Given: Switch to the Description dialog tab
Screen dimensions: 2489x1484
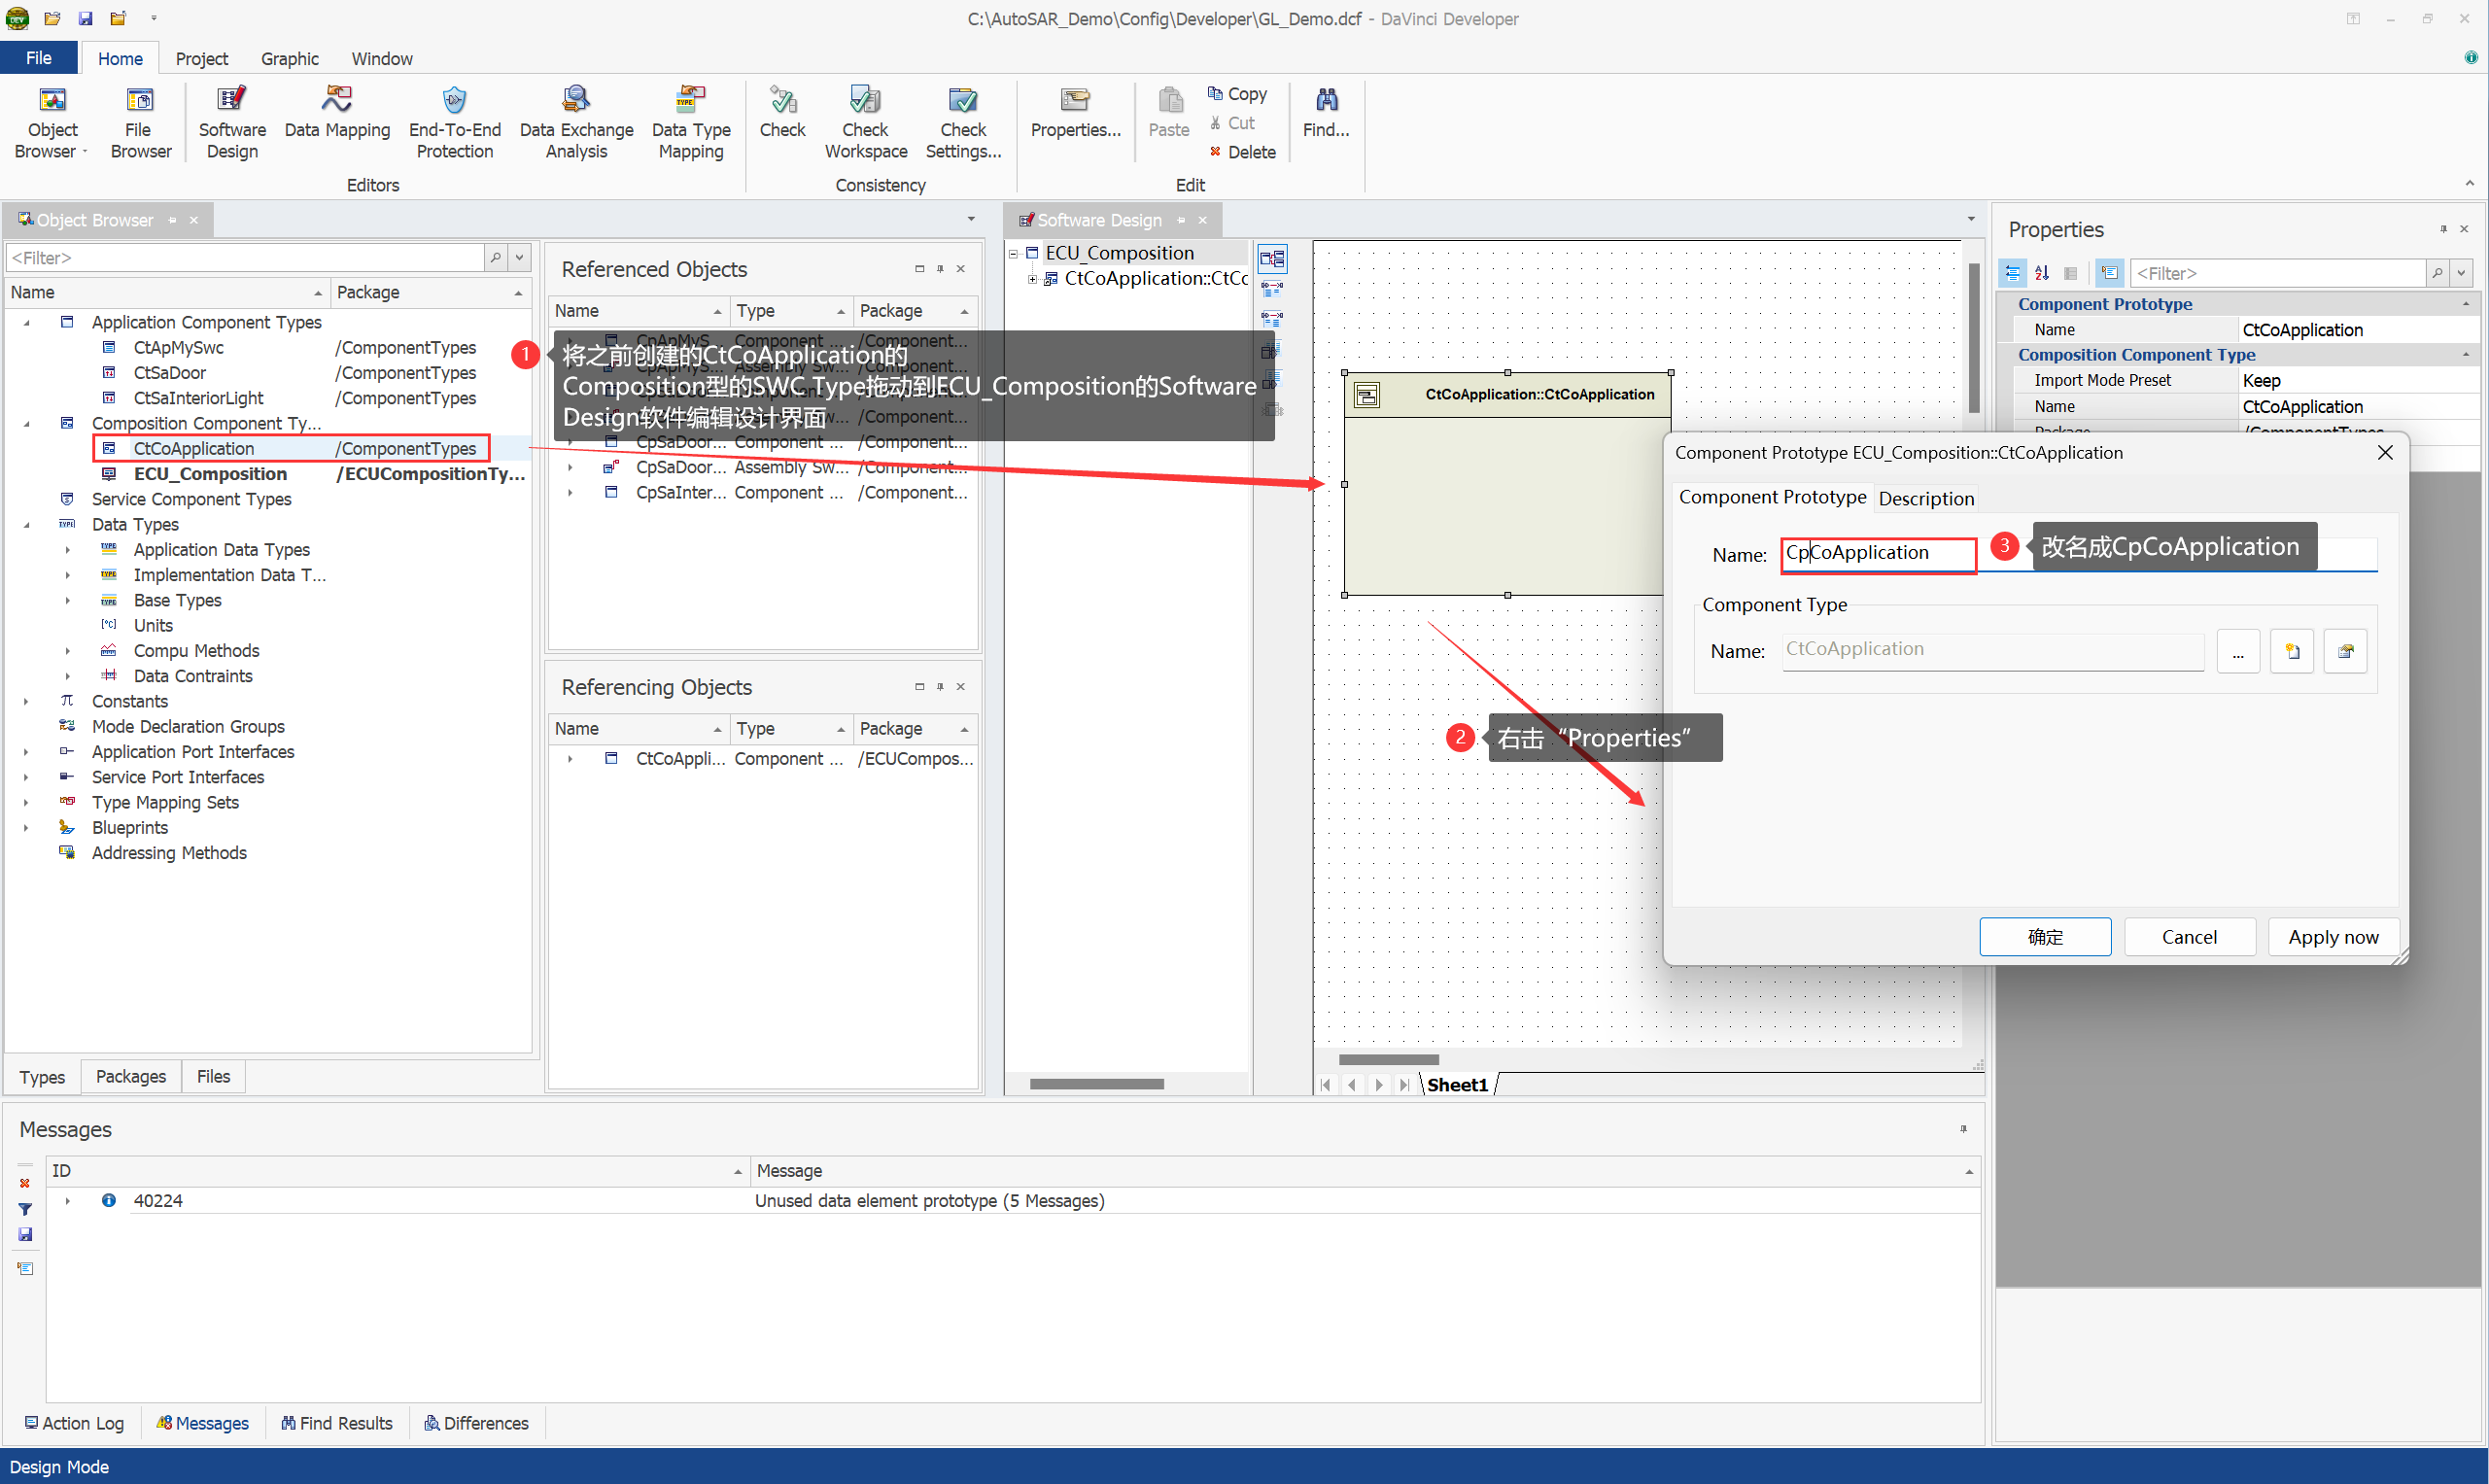Looking at the screenshot, I should coord(1926,498).
